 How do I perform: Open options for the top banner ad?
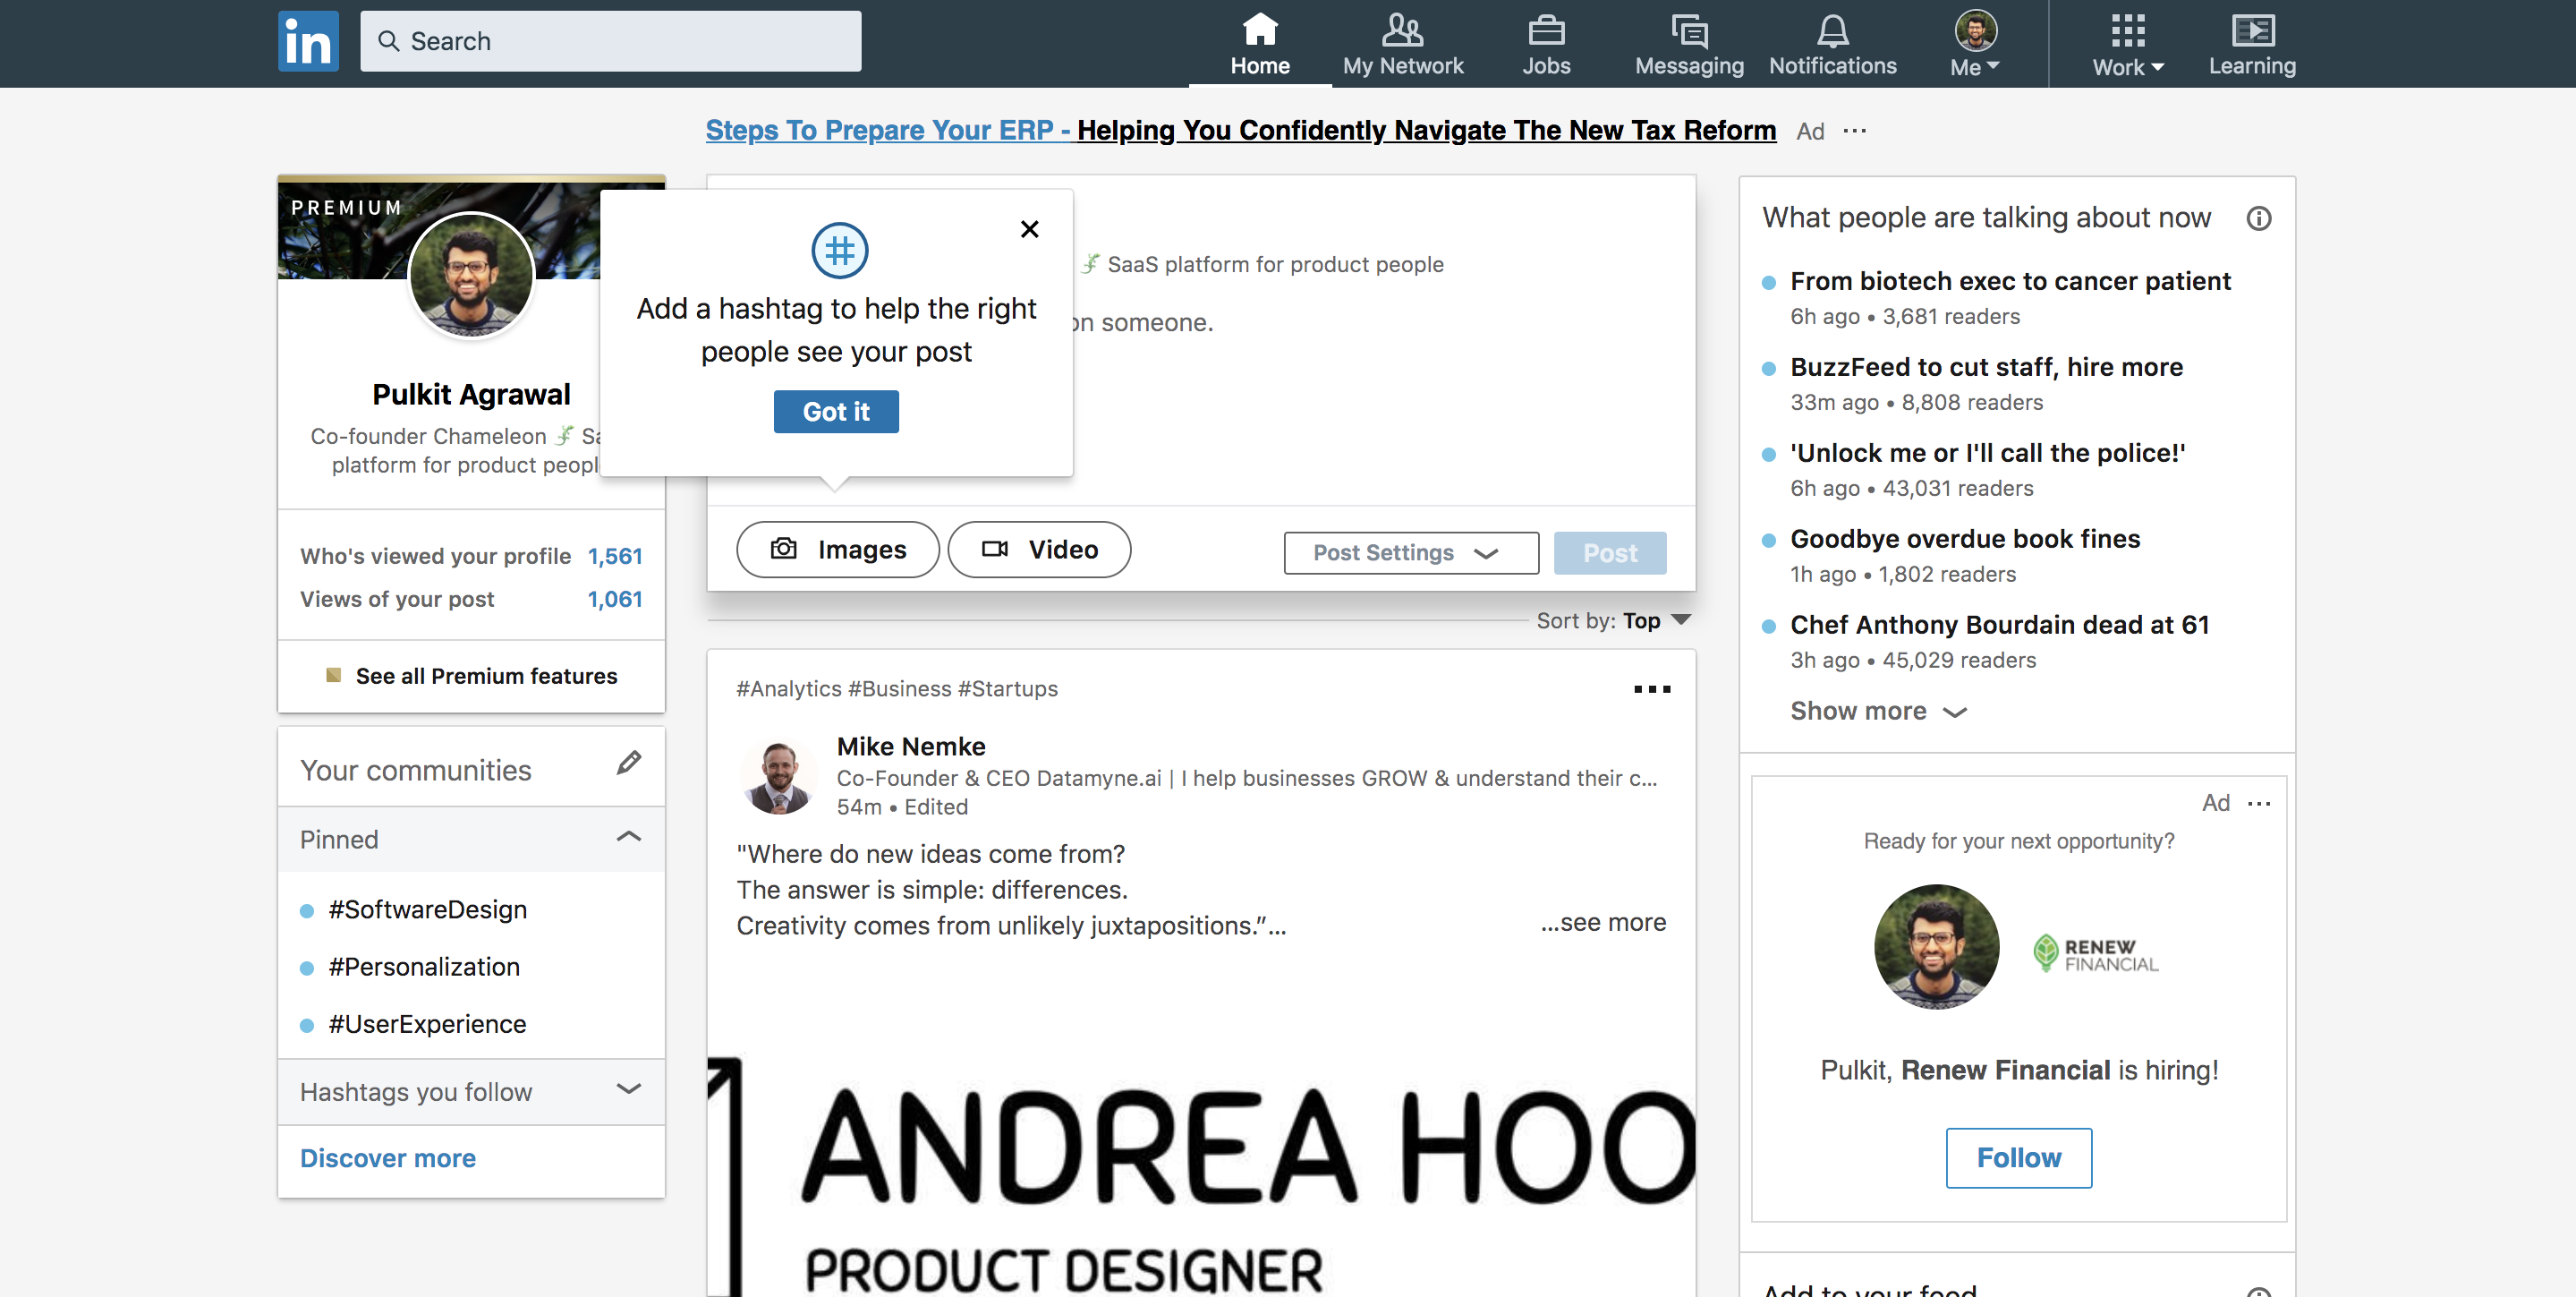point(1854,131)
